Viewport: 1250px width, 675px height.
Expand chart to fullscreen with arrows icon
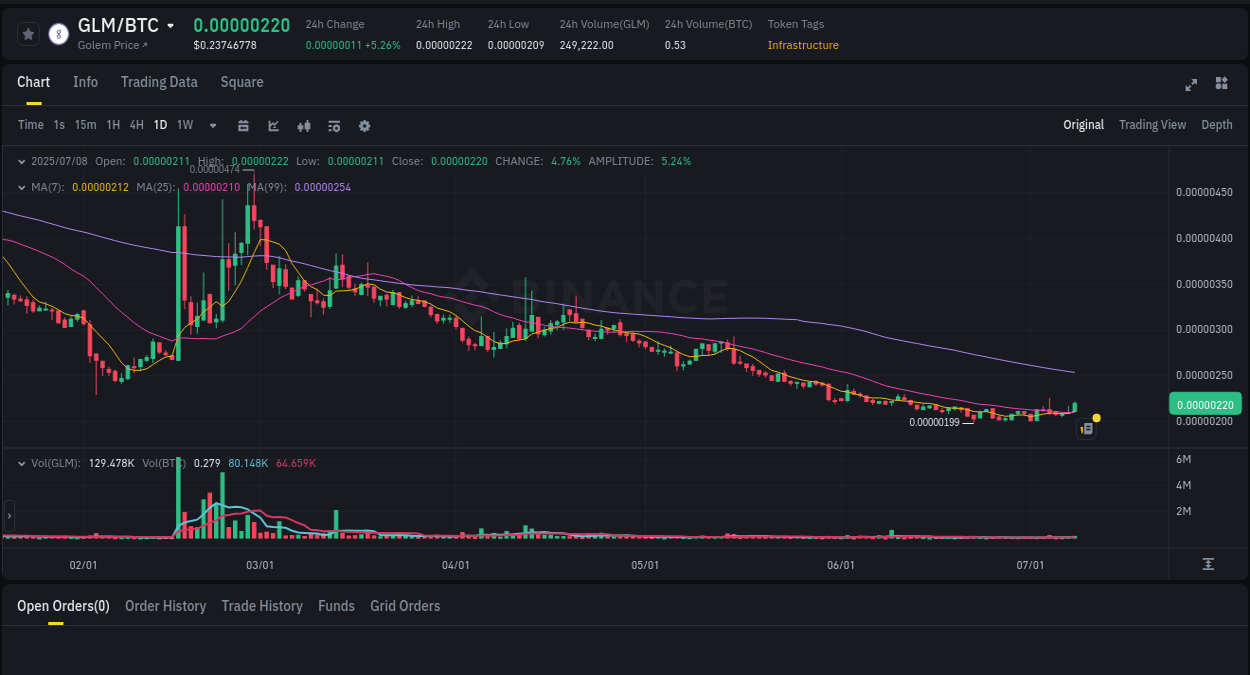tap(1191, 85)
